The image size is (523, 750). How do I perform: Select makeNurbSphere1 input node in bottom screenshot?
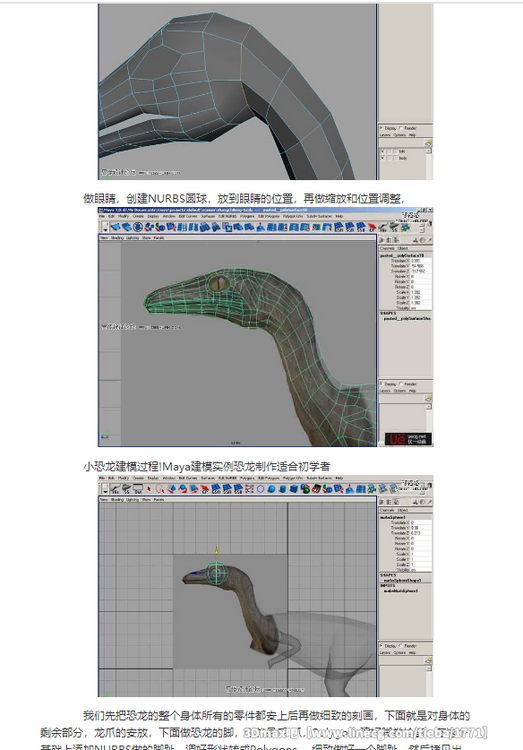point(401,591)
